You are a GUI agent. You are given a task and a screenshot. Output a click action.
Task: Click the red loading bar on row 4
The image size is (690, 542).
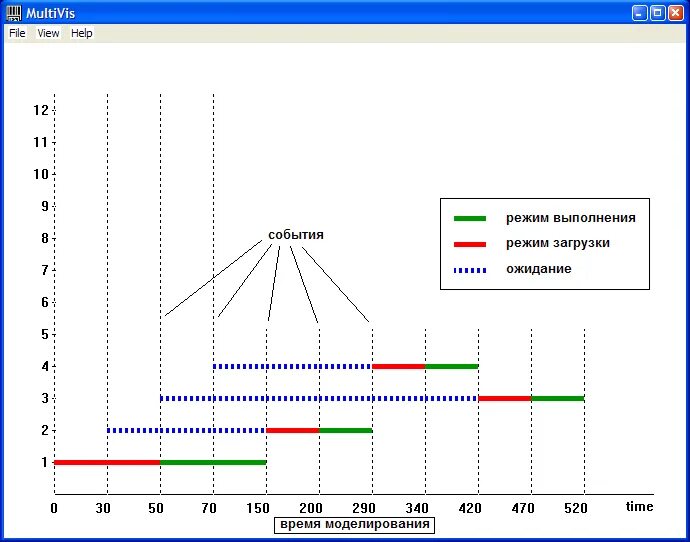(399, 366)
